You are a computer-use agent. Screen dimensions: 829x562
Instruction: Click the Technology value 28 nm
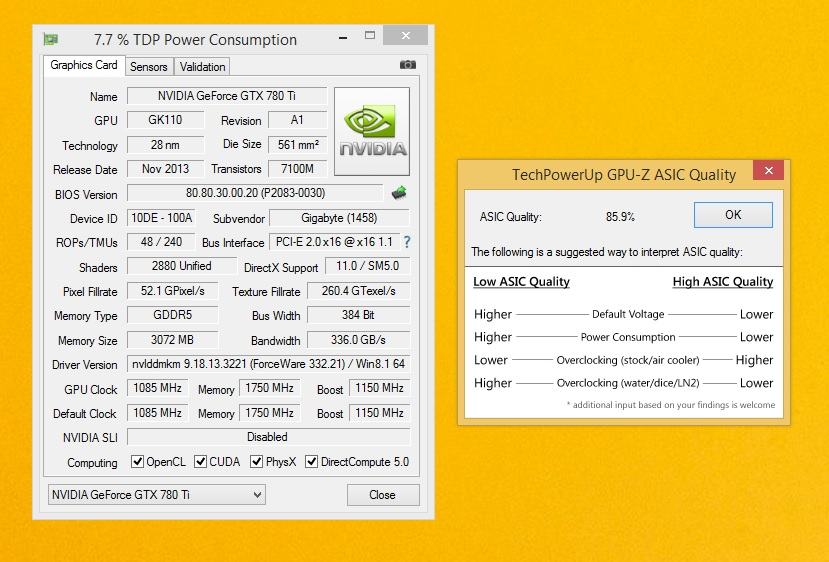pos(165,144)
